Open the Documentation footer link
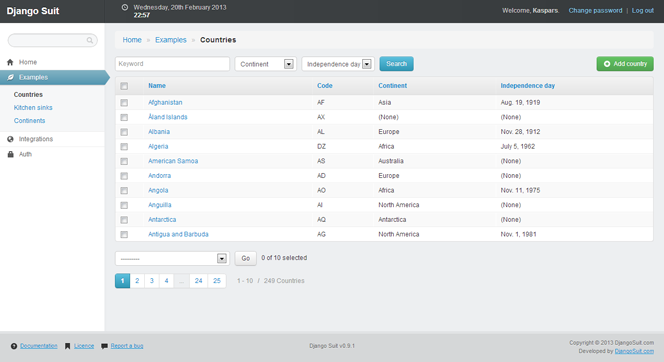Viewport: 664px width, 362px height. tap(39, 346)
